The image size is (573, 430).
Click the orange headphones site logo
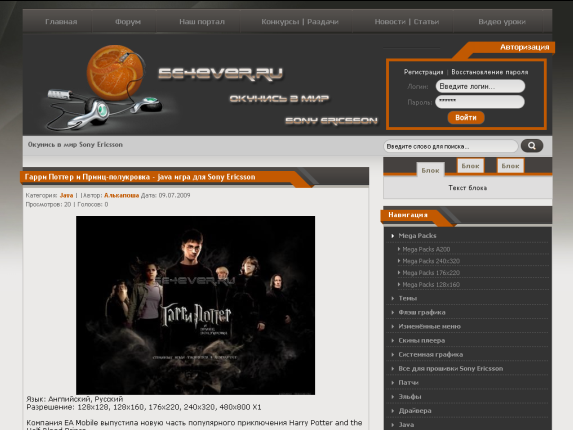click(x=106, y=88)
